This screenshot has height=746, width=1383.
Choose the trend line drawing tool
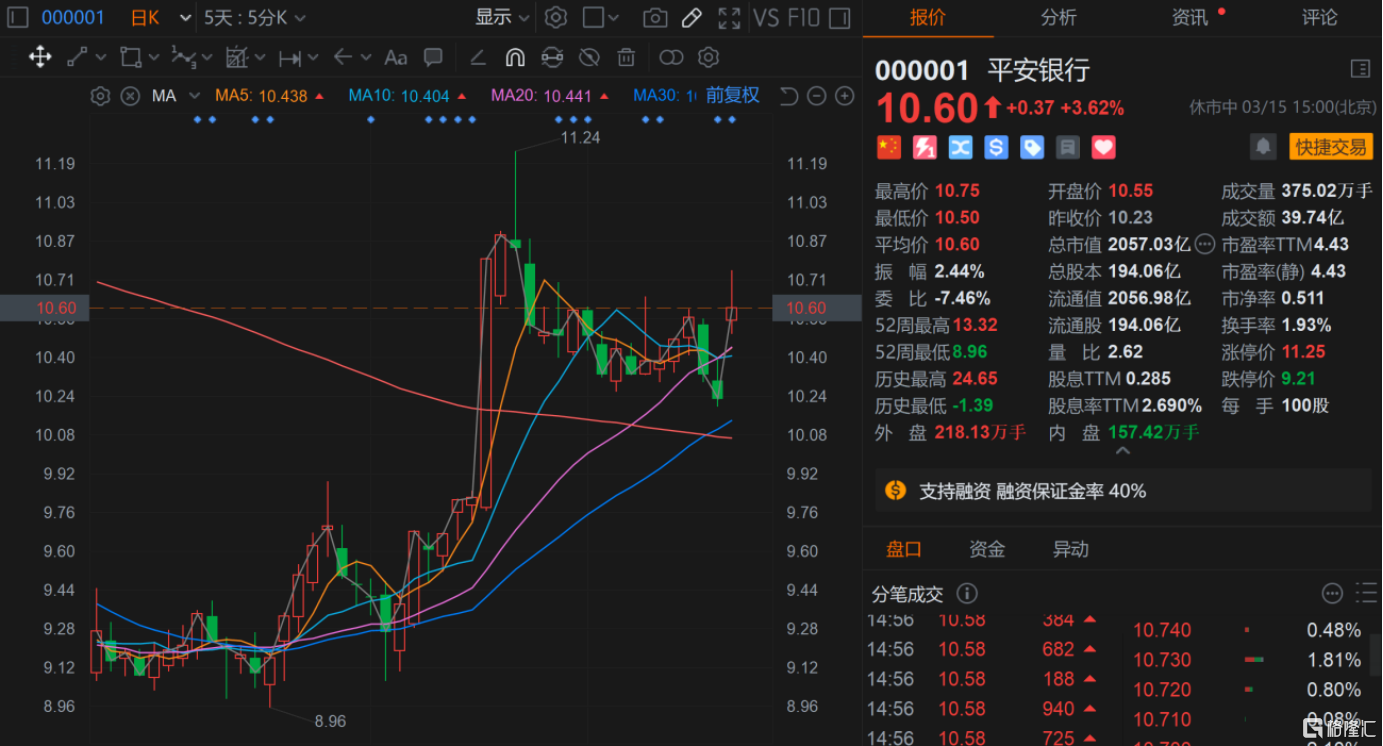coord(77,57)
